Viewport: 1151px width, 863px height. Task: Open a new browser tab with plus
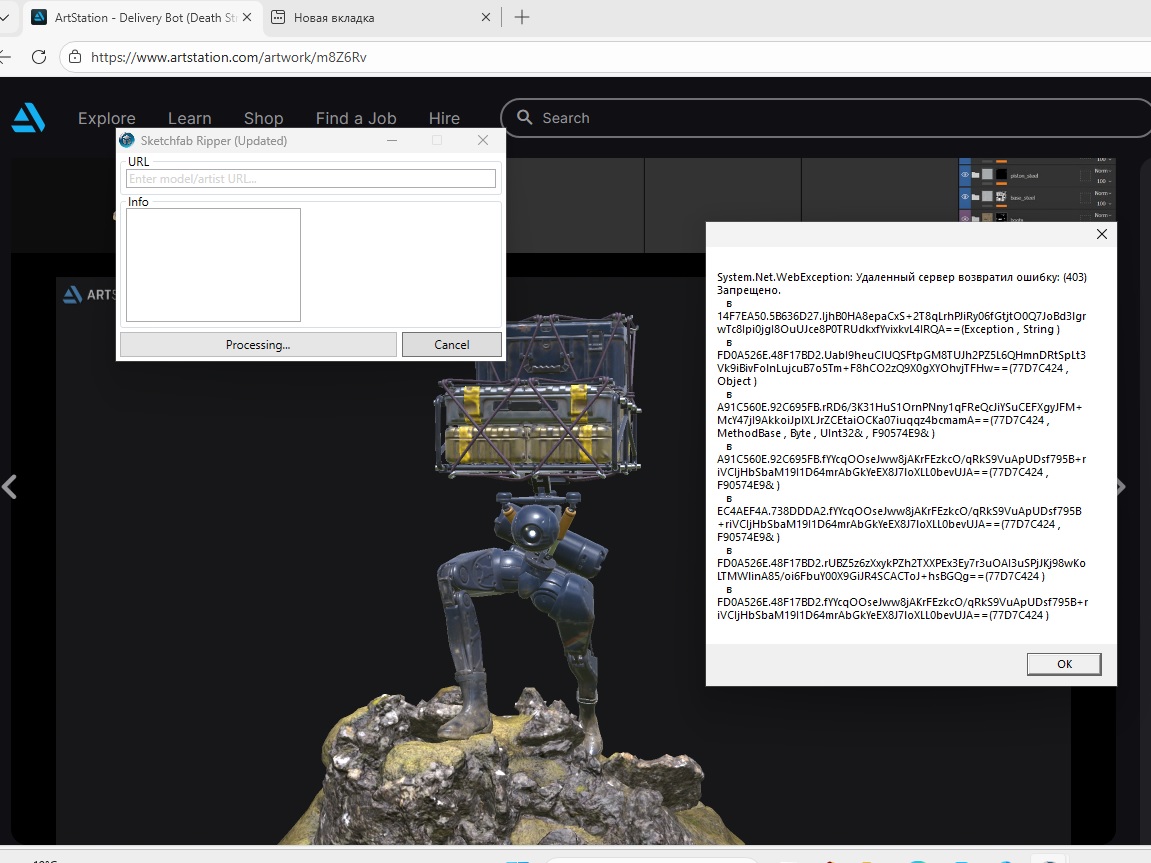pos(521,17)
